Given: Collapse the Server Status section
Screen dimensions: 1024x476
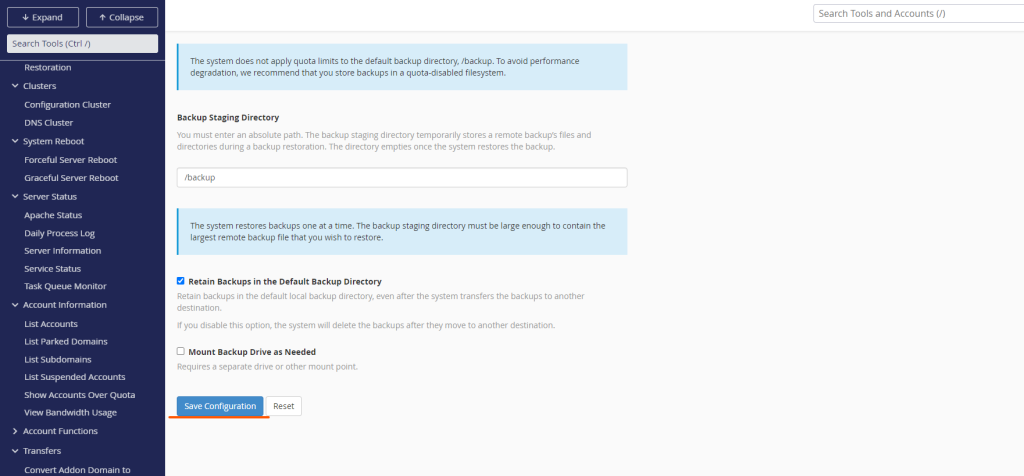Looking at the screenshot, I should [15, 197].
